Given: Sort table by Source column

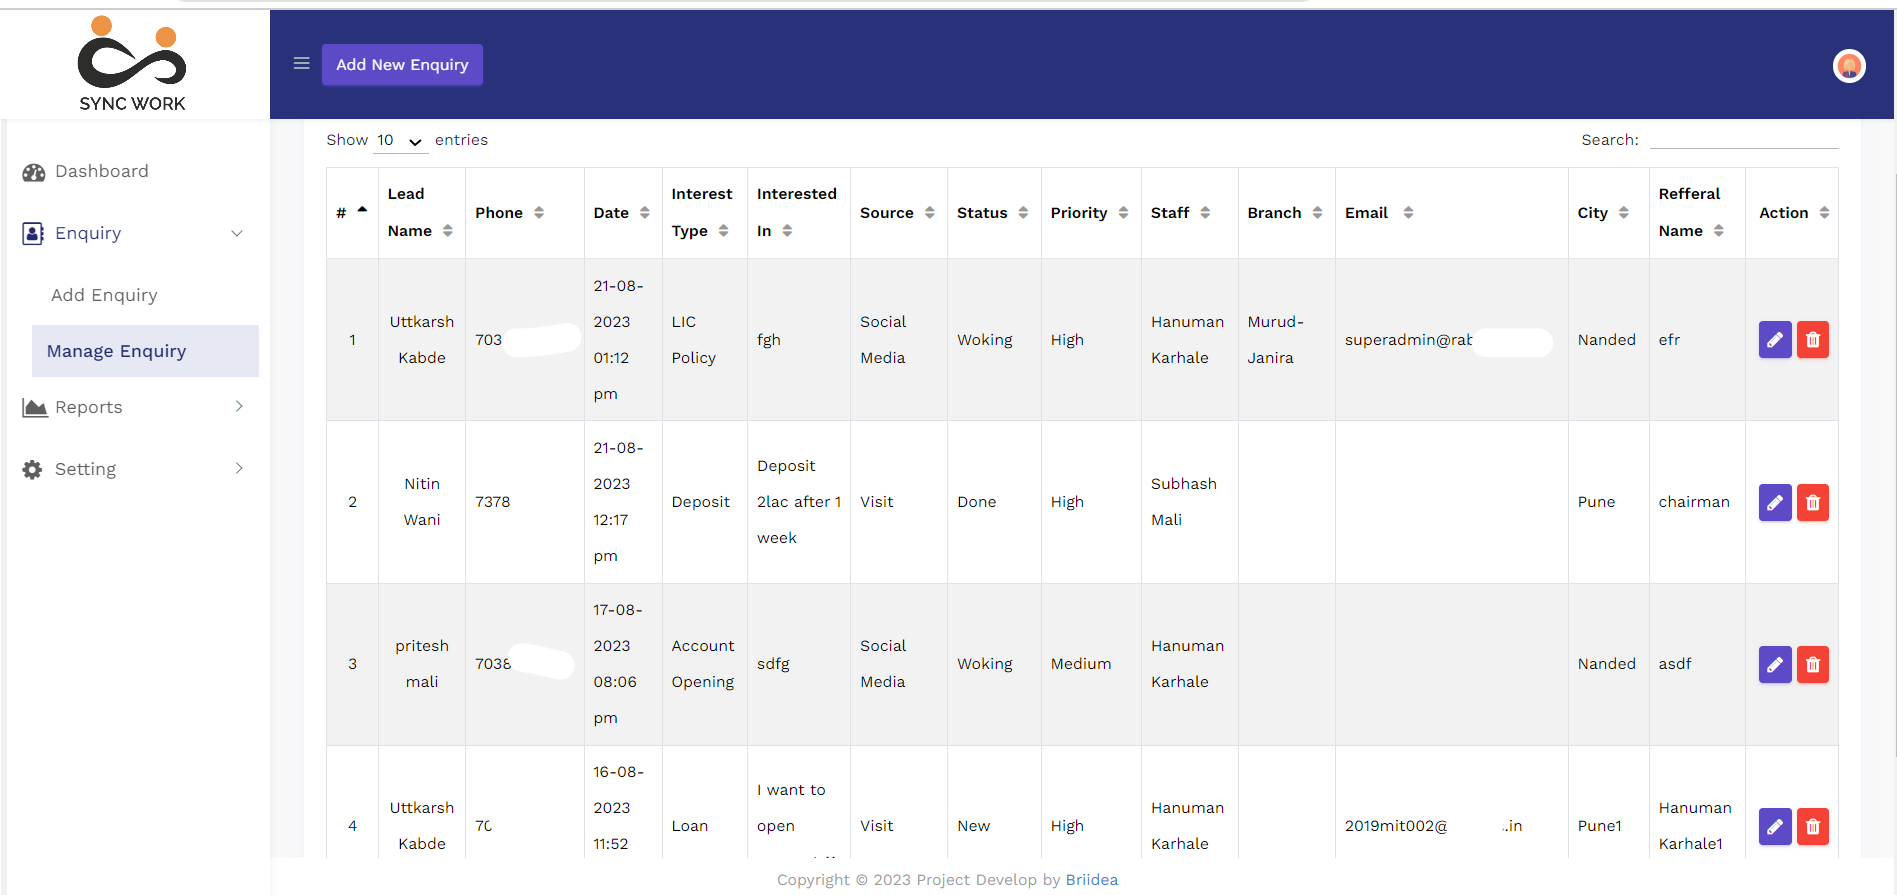Looking at the screenshot, I should click(x=898, y=212).
